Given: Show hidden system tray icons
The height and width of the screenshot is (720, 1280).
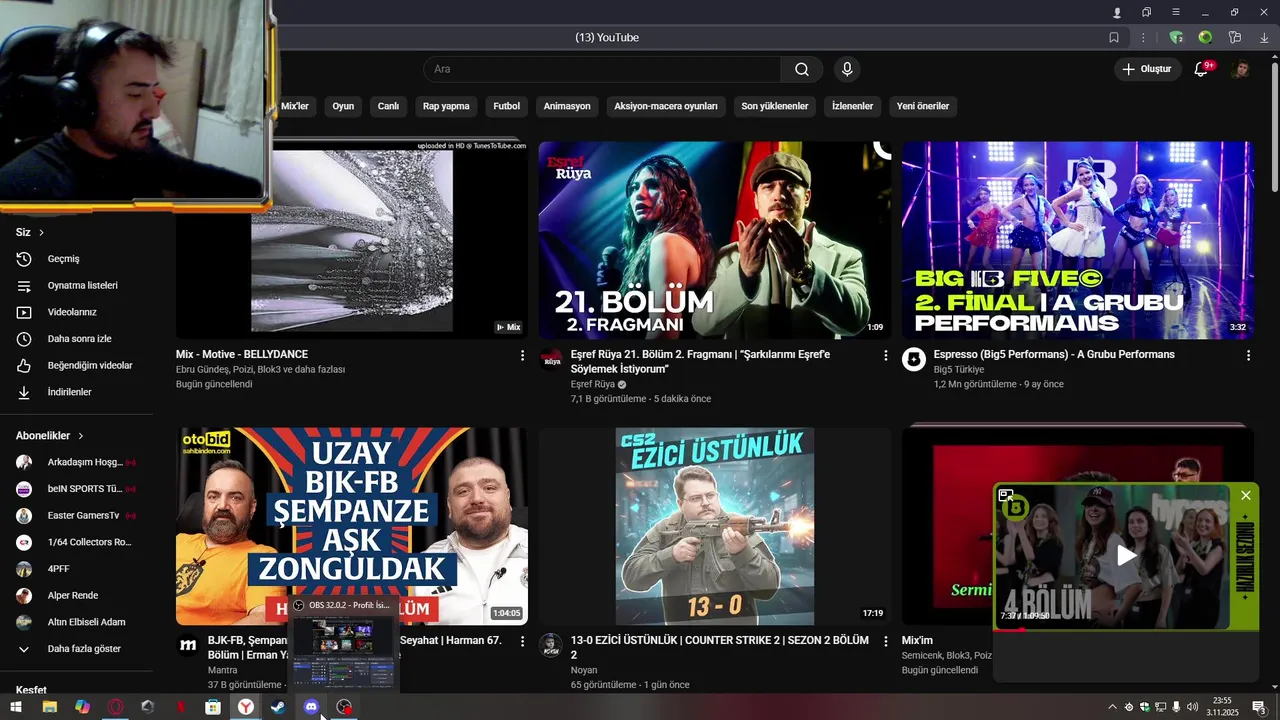Looking at the screenshot, I should point(1112,707).
